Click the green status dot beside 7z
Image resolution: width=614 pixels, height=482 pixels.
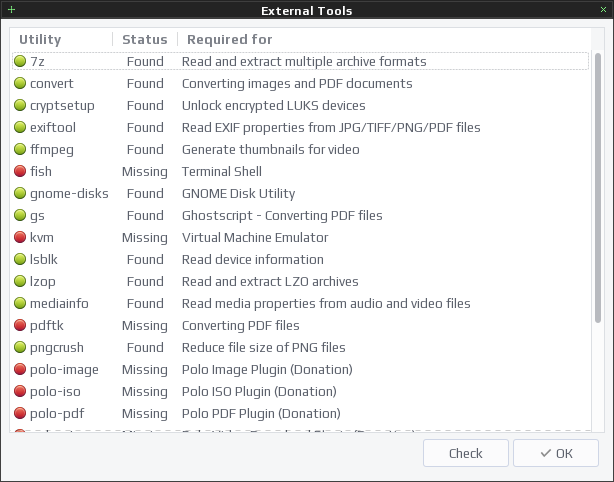(20, 61)
